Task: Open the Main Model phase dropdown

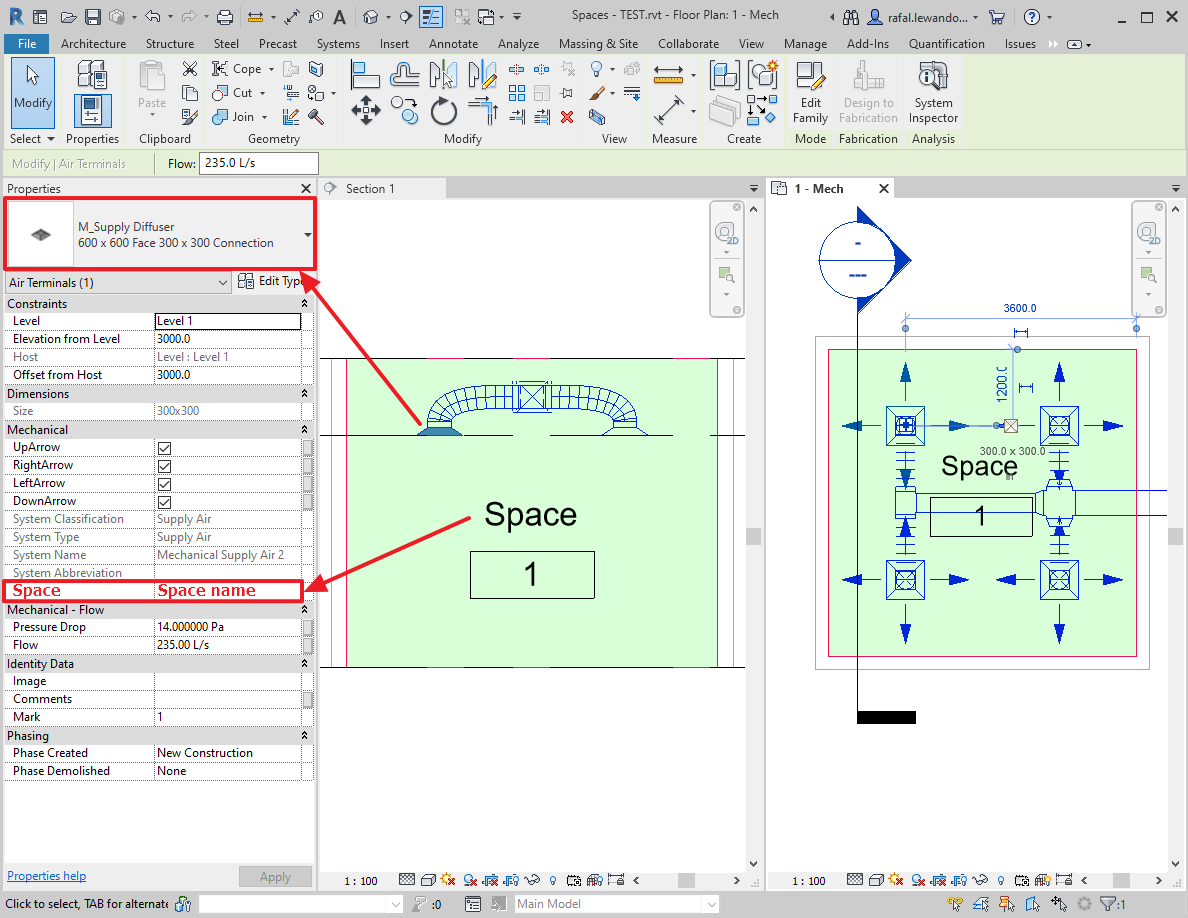Action: [710, 903]
